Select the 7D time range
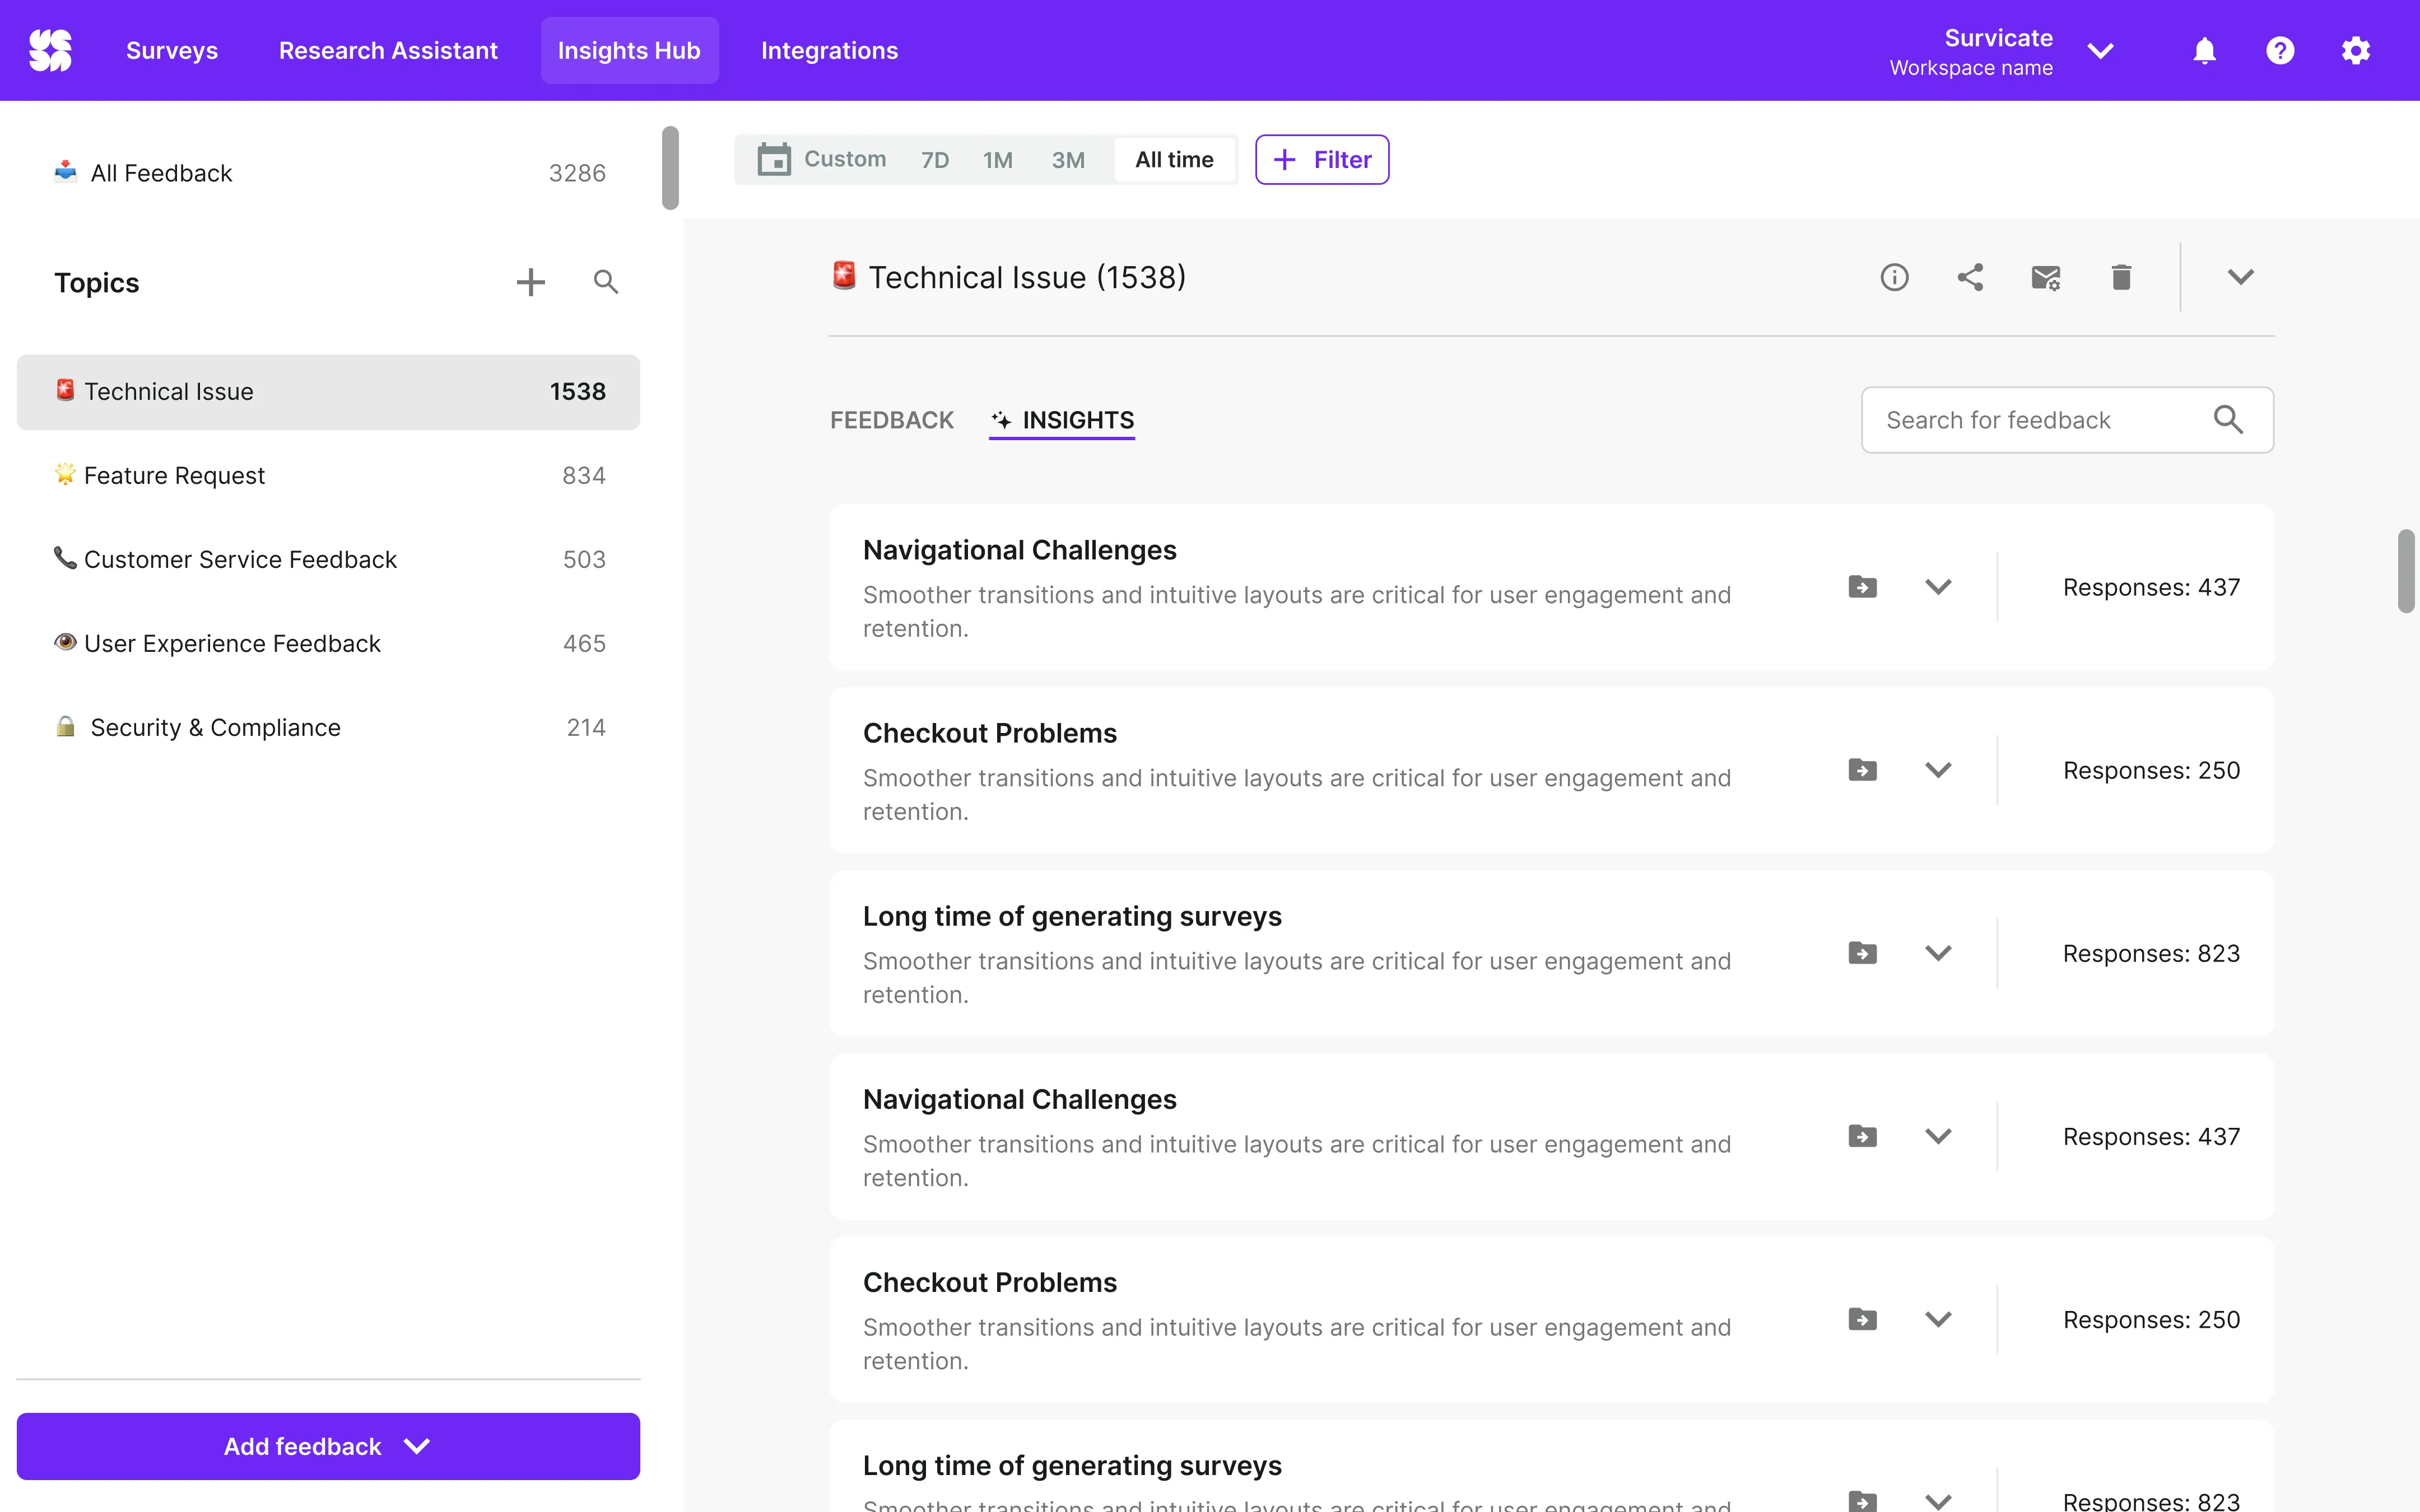Screen dimensions: 2420x1512 pyautogui.click(x=934, y=160)
